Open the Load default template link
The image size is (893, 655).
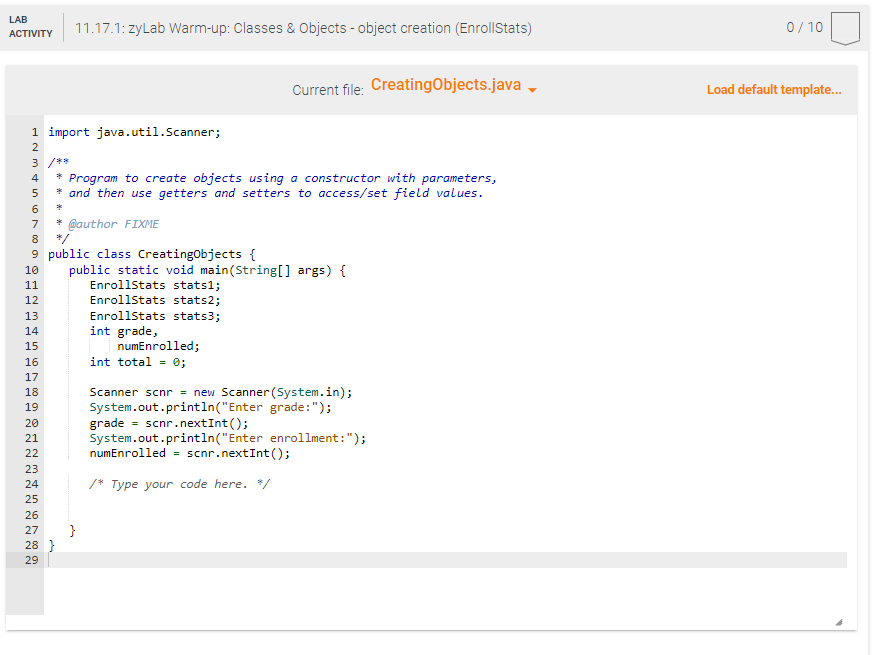click(773, 89)
